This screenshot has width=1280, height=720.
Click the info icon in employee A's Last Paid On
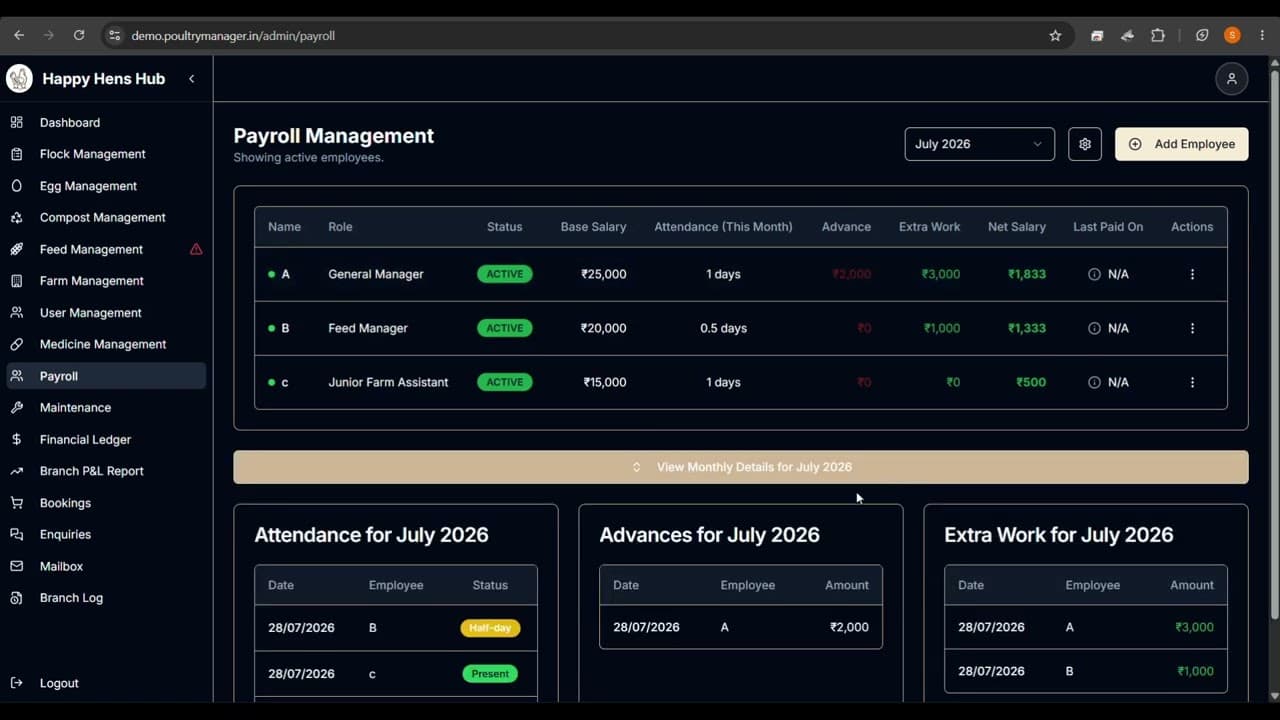pyautogui.click(x=1094, y=274)
